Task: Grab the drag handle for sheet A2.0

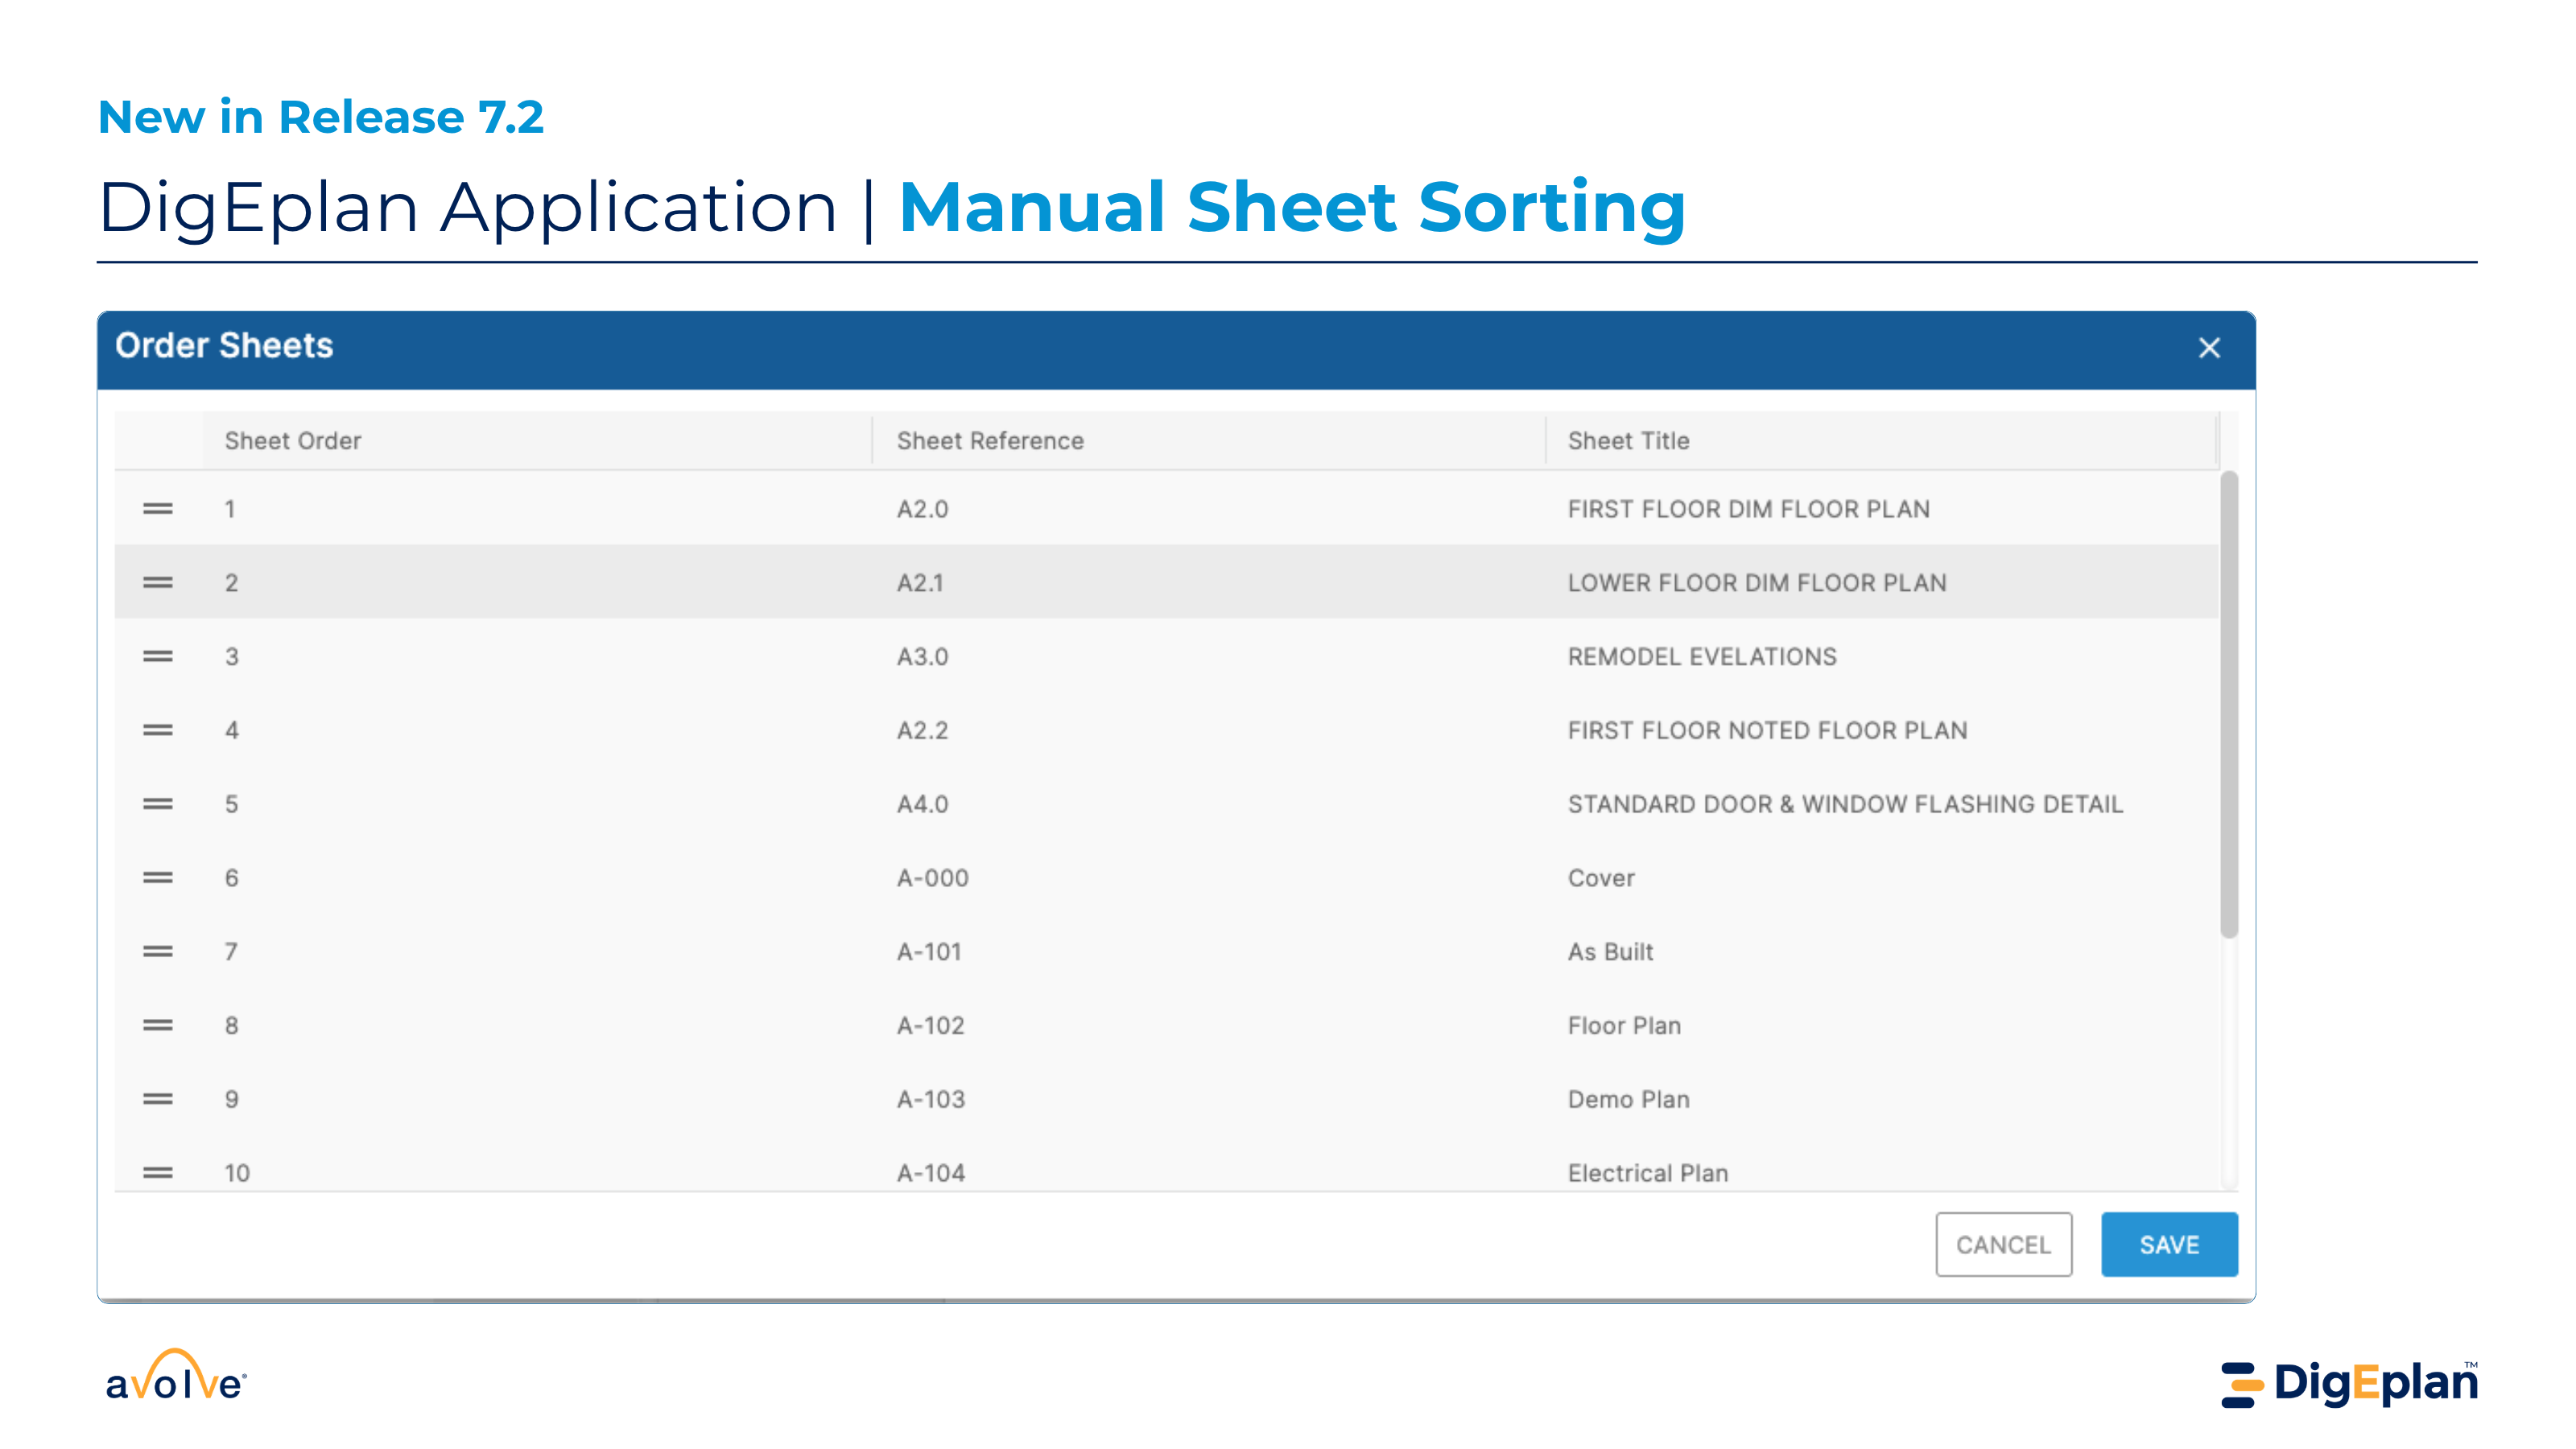Action: [158, 509]
